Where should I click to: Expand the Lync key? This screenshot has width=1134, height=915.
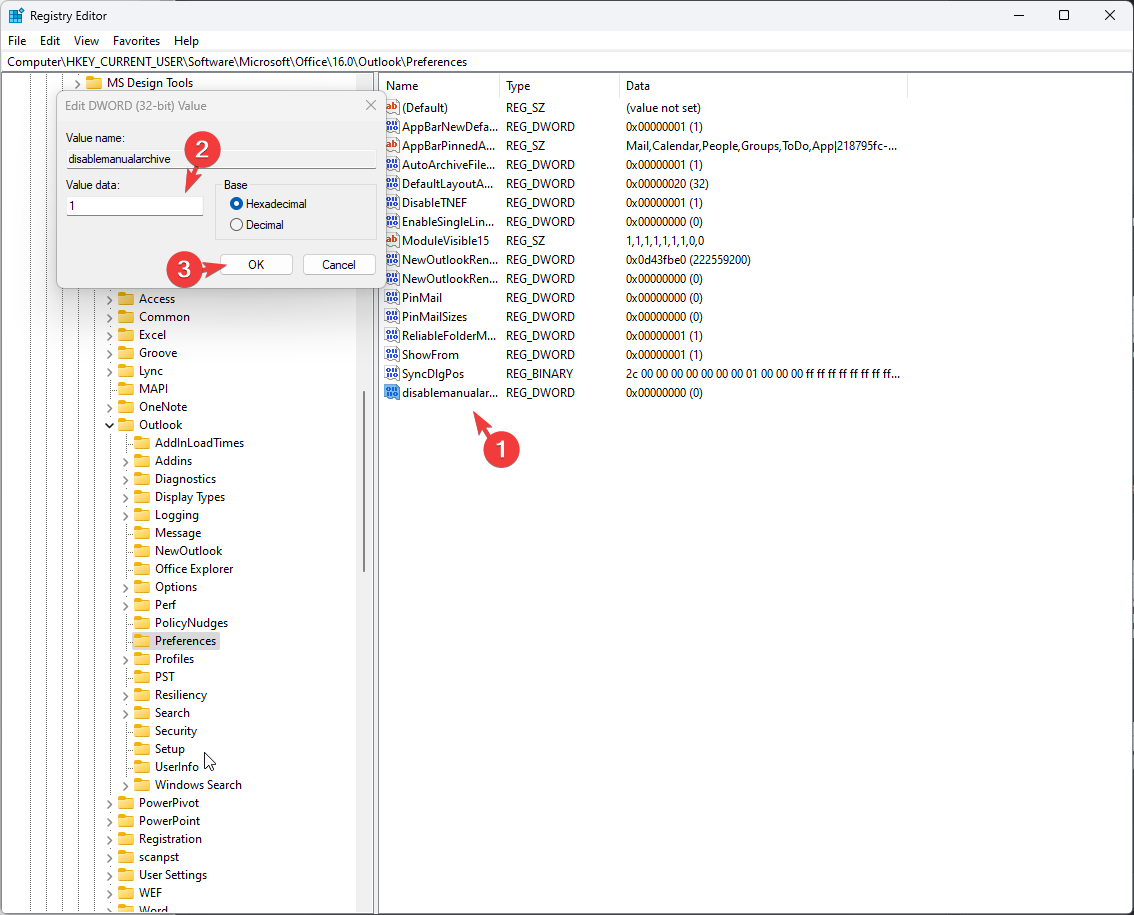(109, 372)
